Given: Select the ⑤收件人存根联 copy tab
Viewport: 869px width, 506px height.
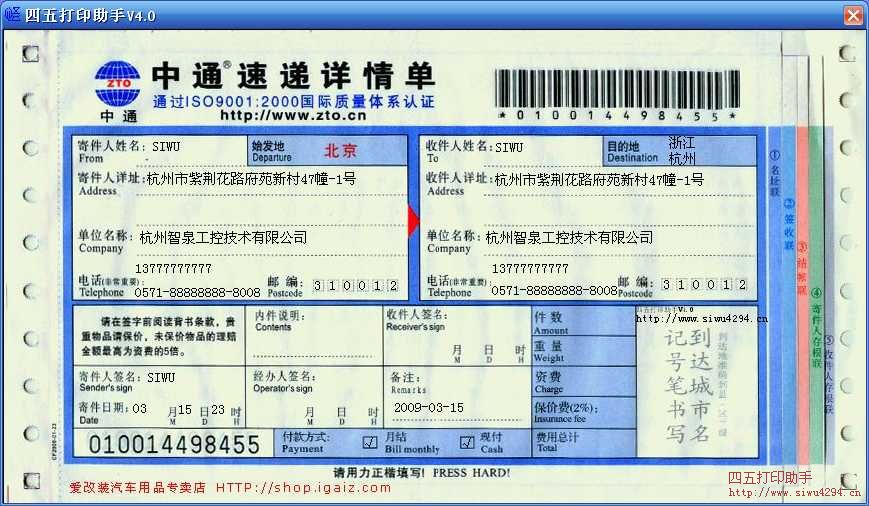Looking at the screenshot, I should pyautogui.click(x=829, y=375).
